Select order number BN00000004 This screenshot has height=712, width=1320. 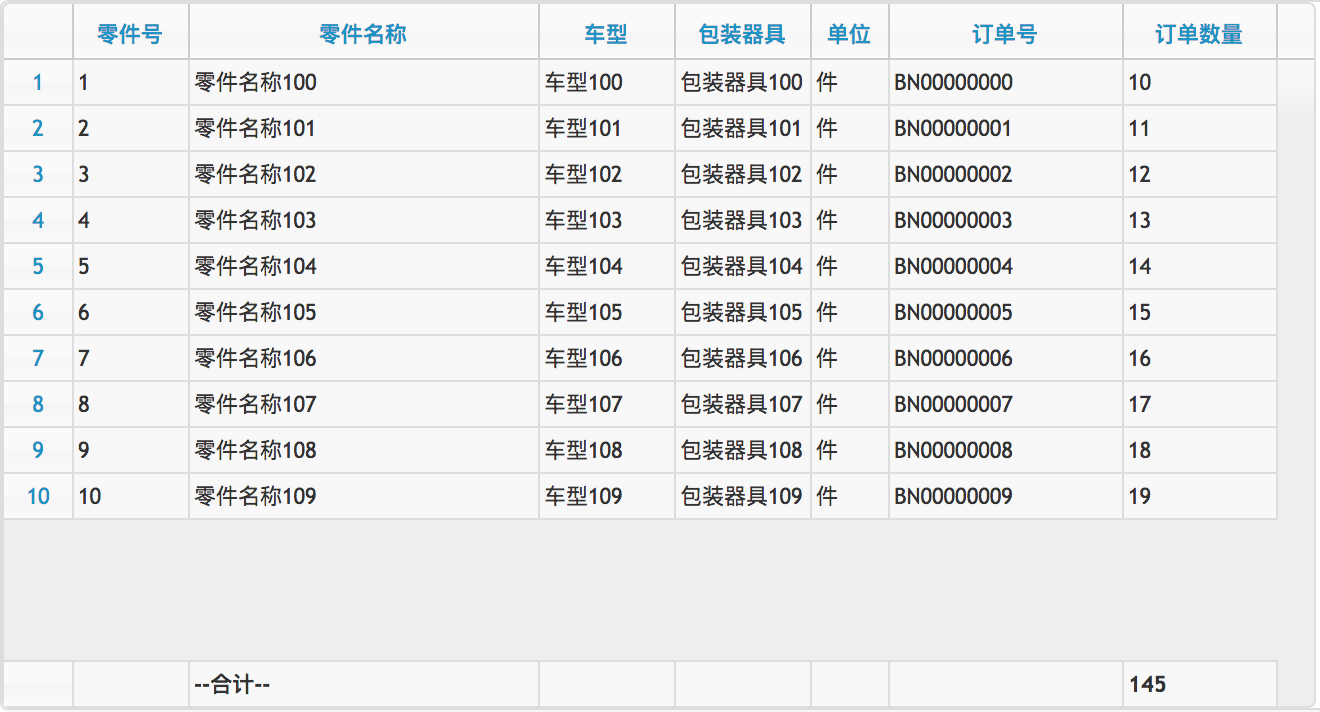point(1006,267)
